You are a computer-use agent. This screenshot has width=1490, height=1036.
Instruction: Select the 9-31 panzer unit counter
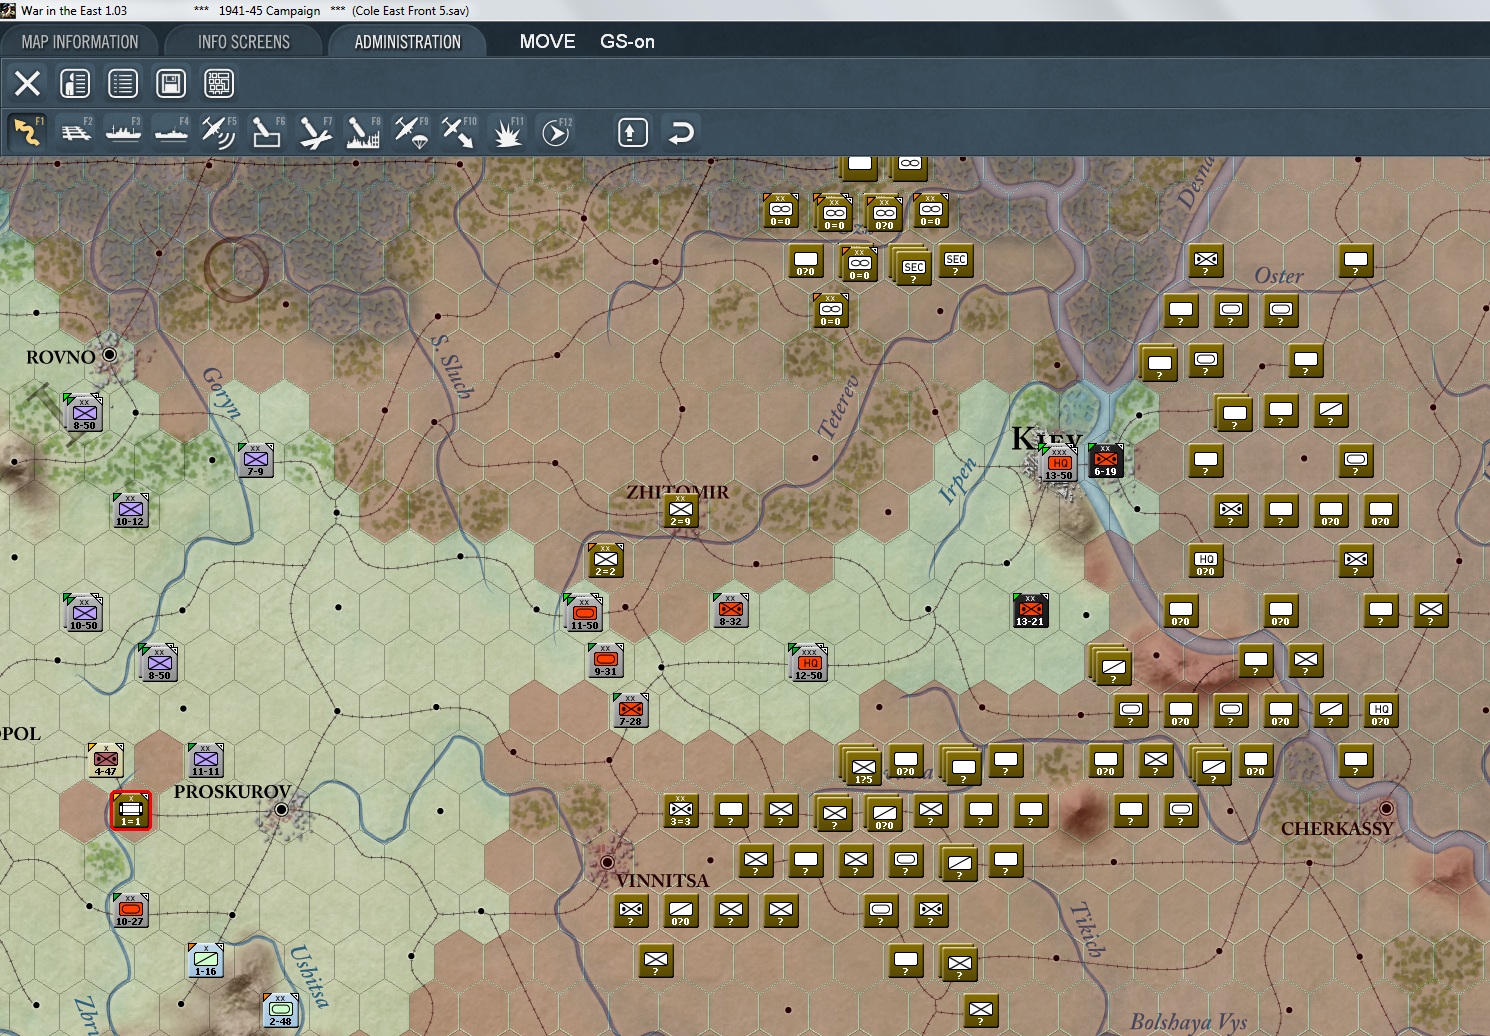(606, 660)
